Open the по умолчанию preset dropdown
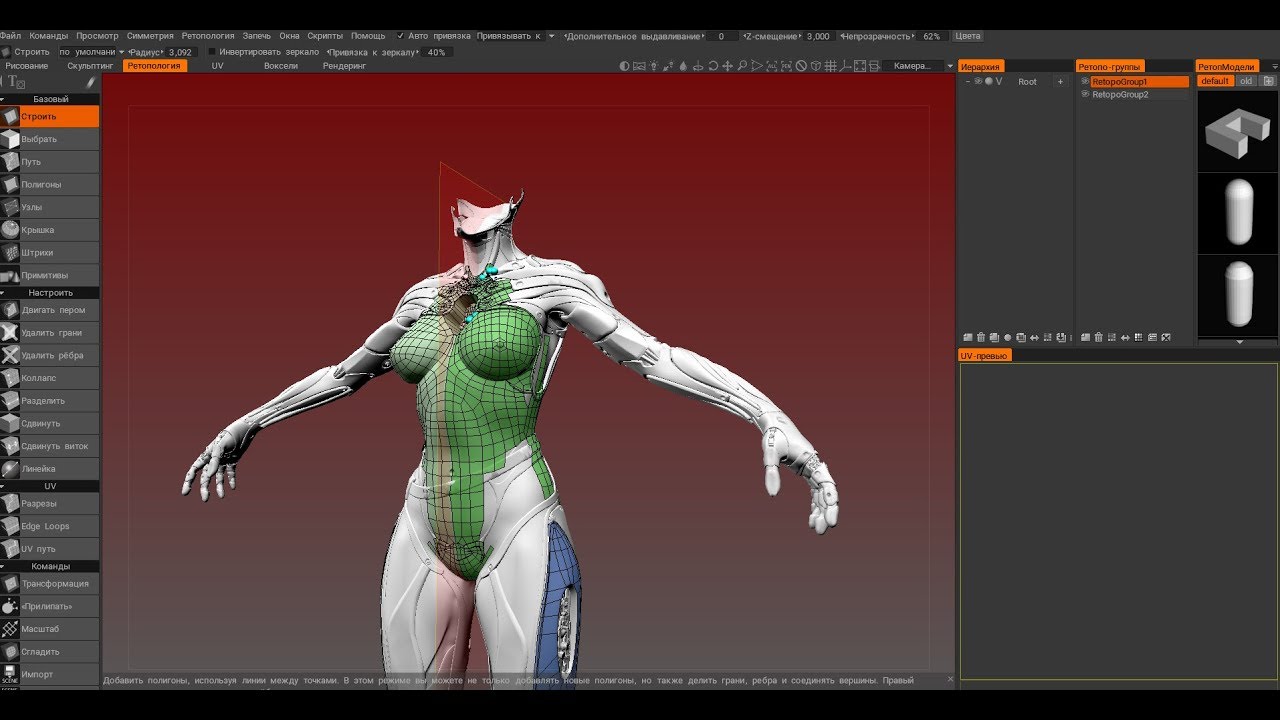The image size is (1280, 720). 91,52
